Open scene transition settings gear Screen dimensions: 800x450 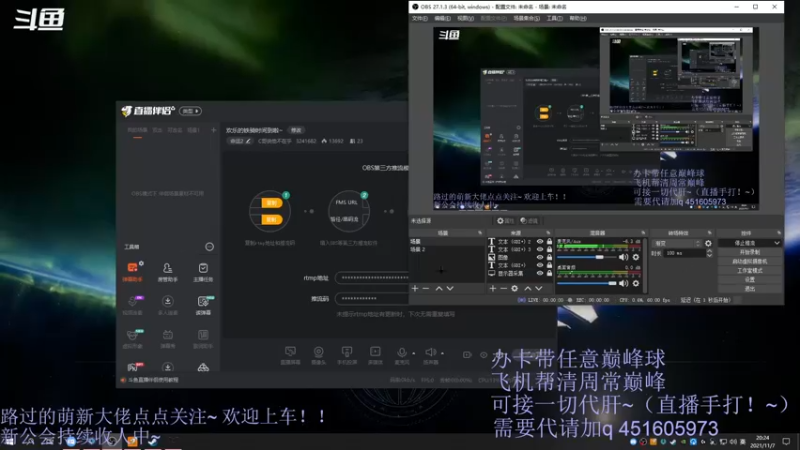click(708, 243)
